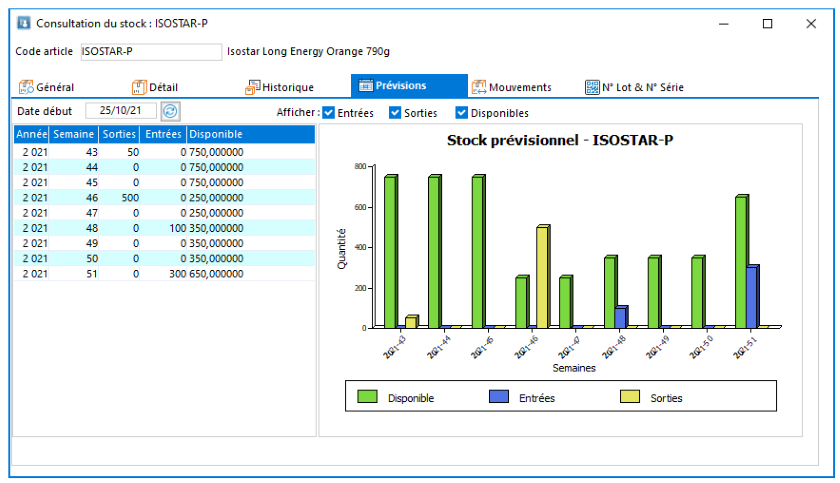Select the week 45 table row
840x483 pixels.
click(164, 183)
